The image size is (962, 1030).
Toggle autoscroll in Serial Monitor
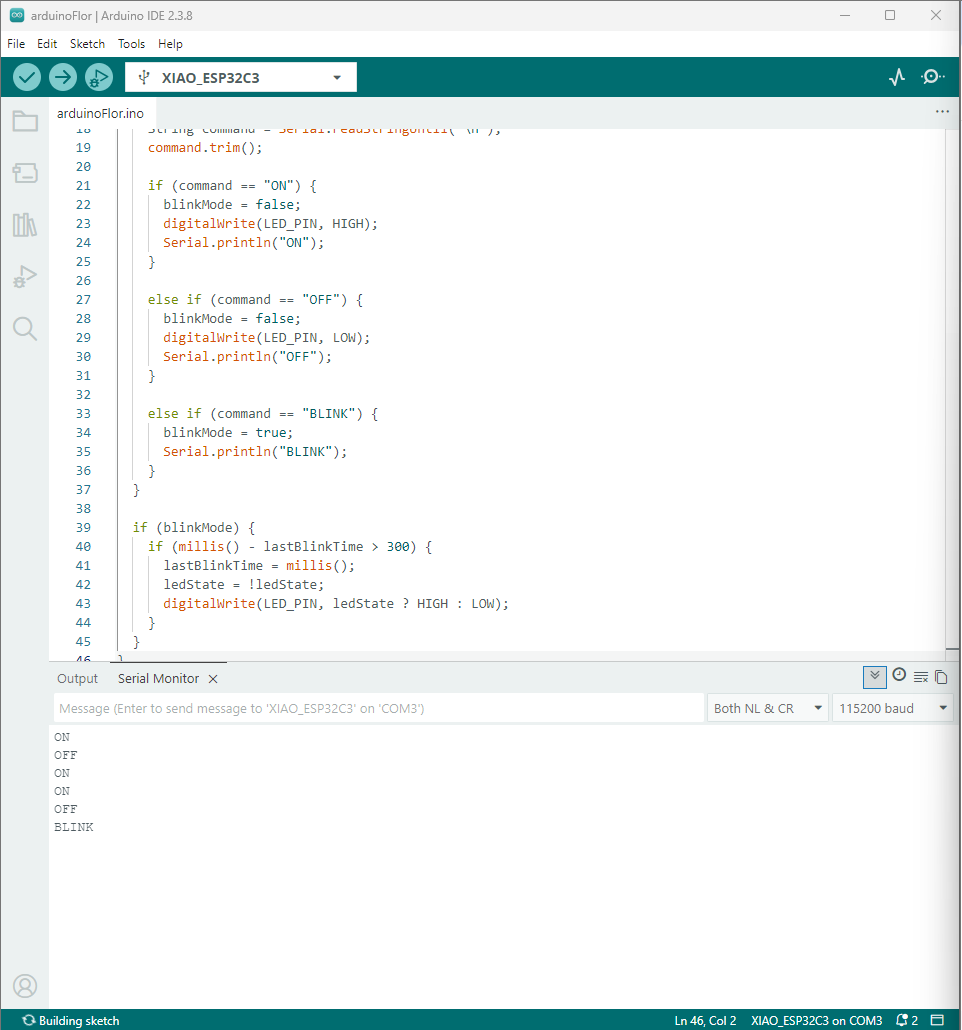(875, 677)
